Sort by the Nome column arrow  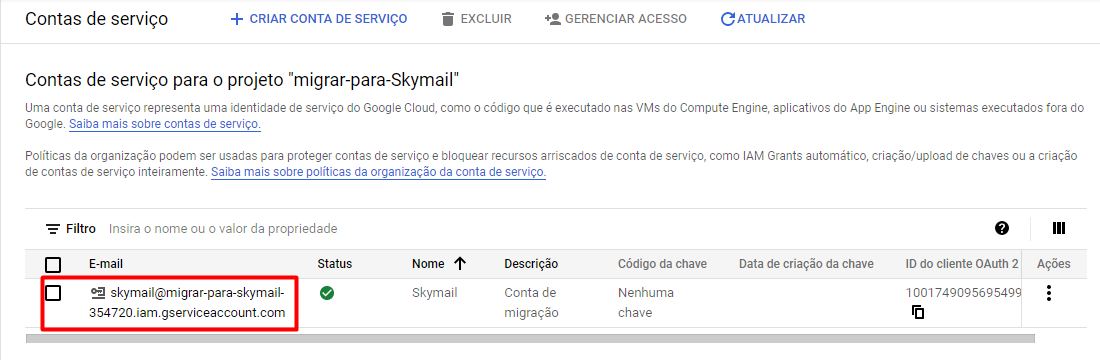coord(460,264)
